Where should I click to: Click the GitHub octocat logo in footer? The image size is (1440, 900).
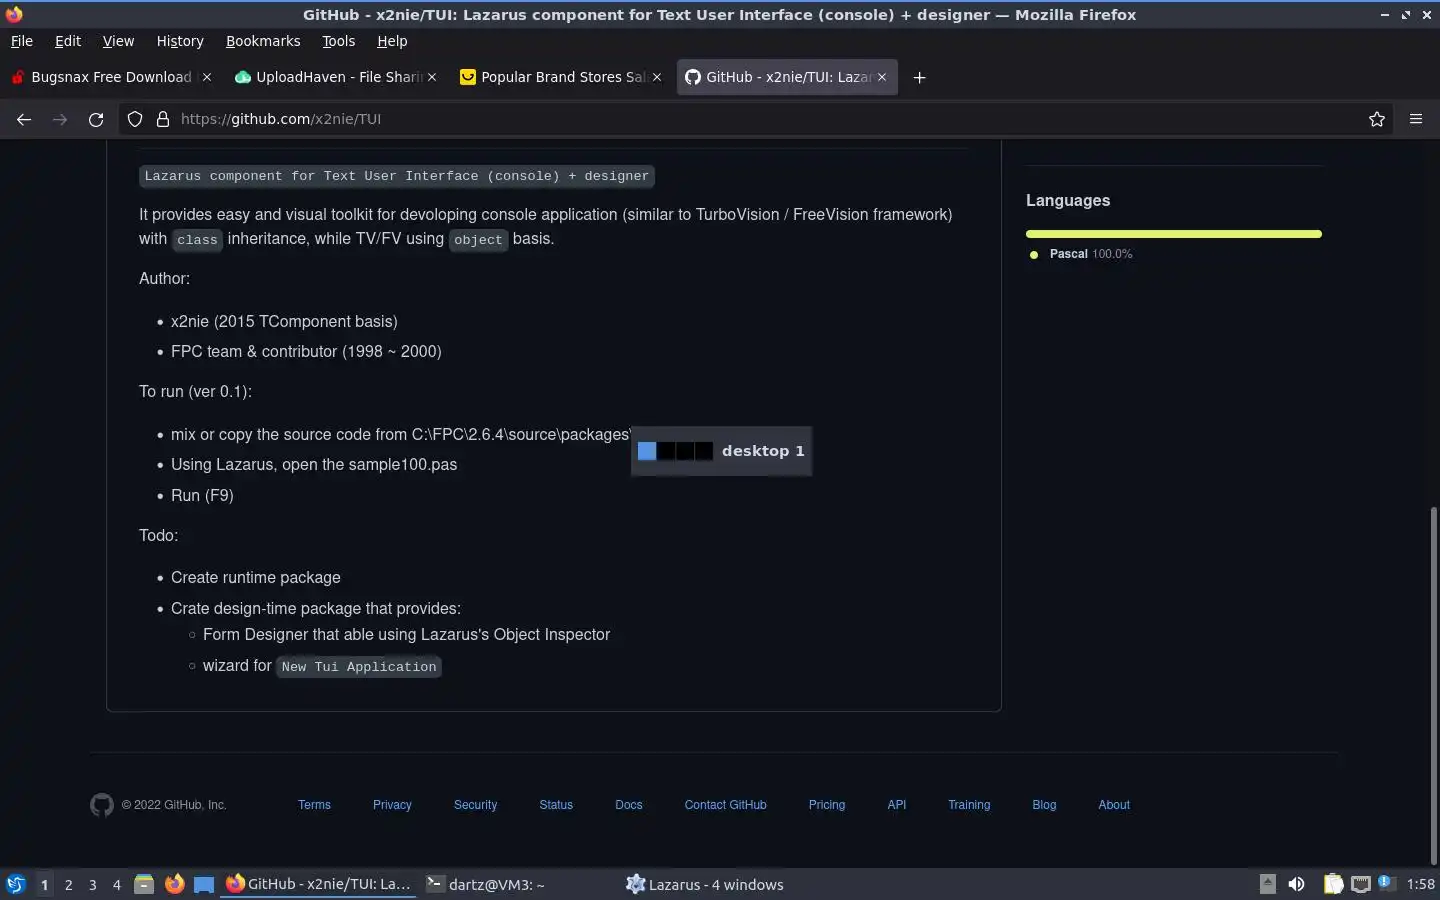102,805
